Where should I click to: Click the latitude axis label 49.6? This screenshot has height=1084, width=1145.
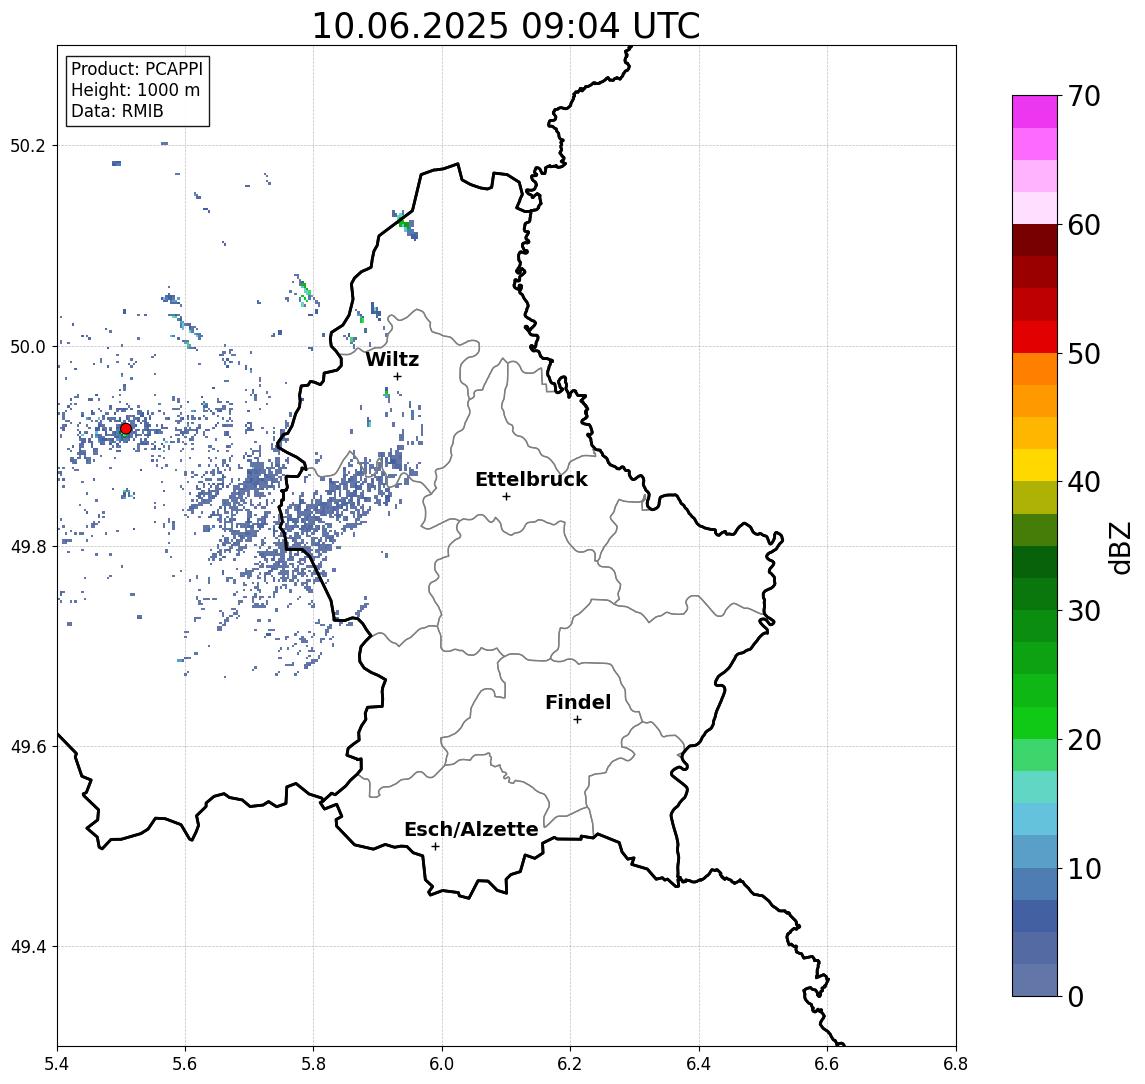pos(28,747)
